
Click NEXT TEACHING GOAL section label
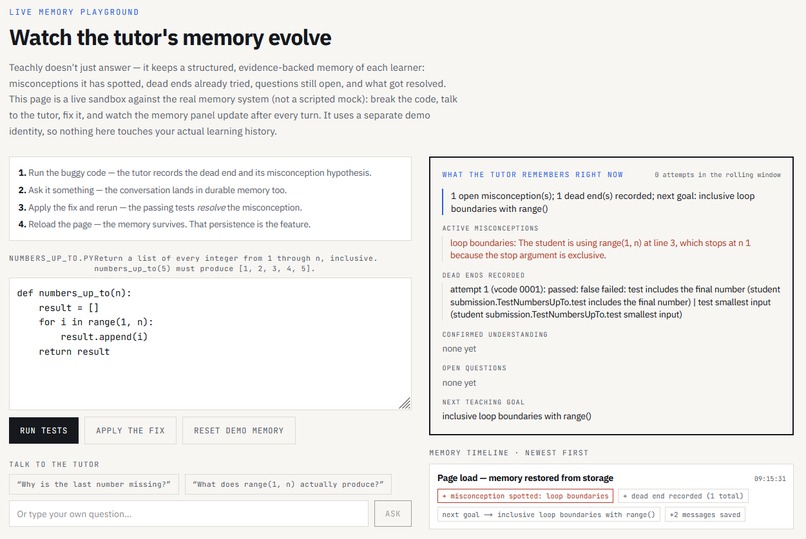483,402
